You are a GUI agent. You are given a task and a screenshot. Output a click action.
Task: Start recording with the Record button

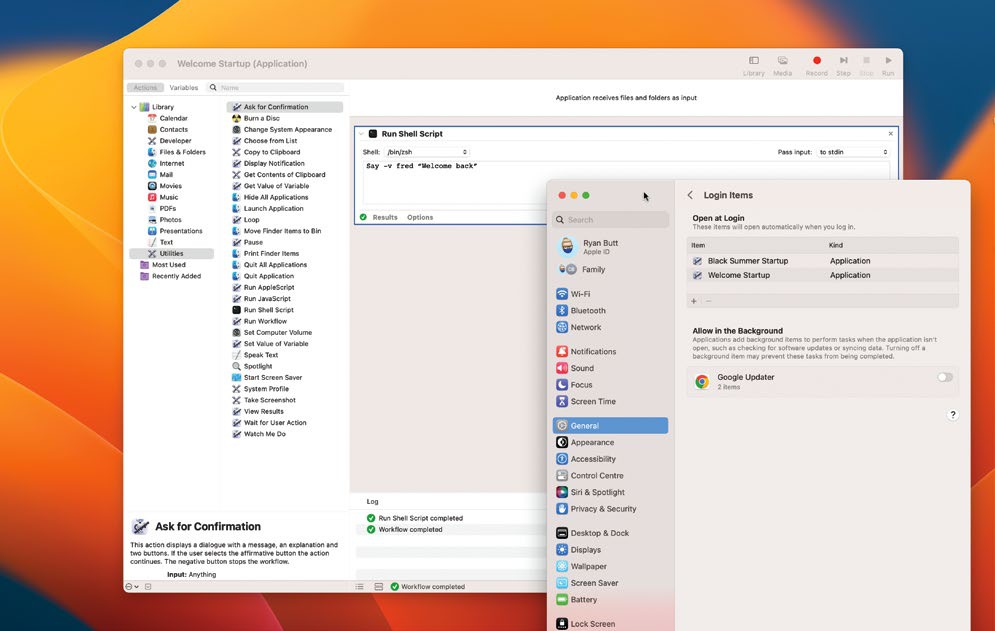tap(817, 65)
